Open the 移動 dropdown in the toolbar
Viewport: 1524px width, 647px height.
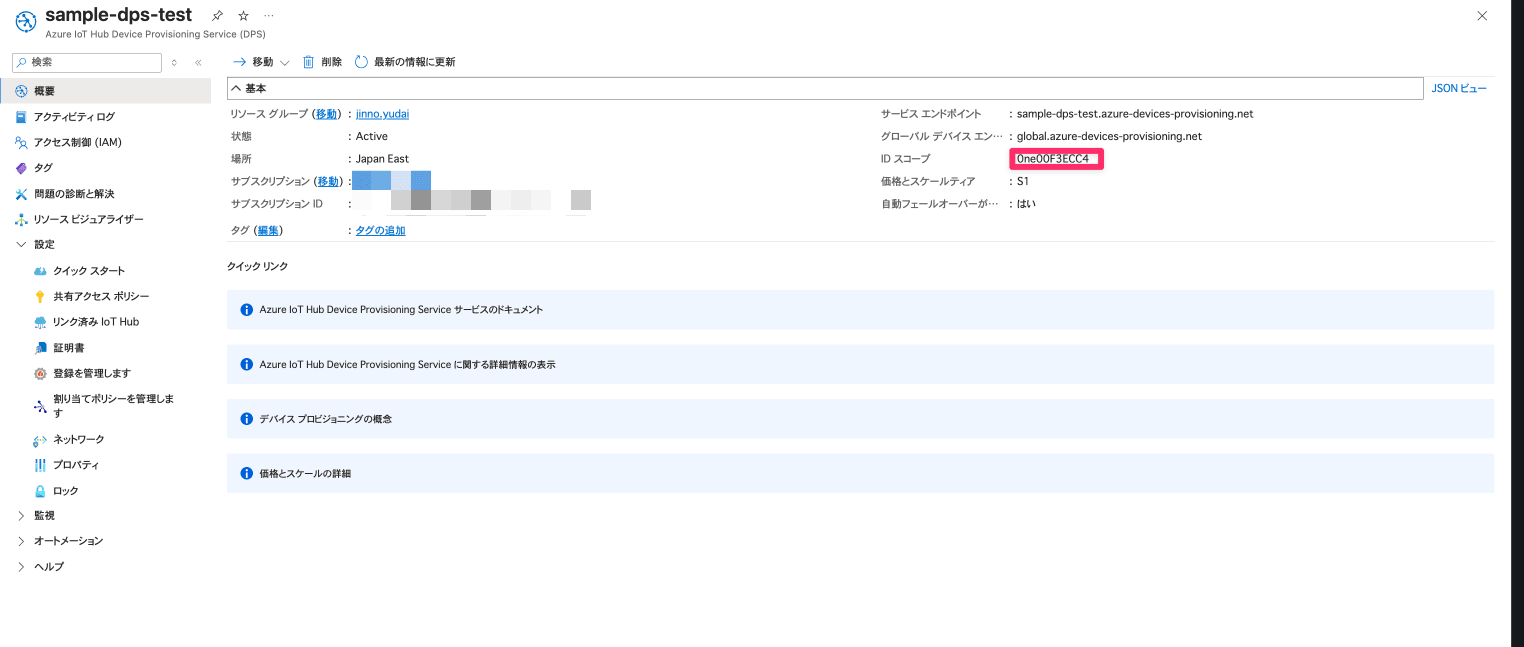[261, 62]
